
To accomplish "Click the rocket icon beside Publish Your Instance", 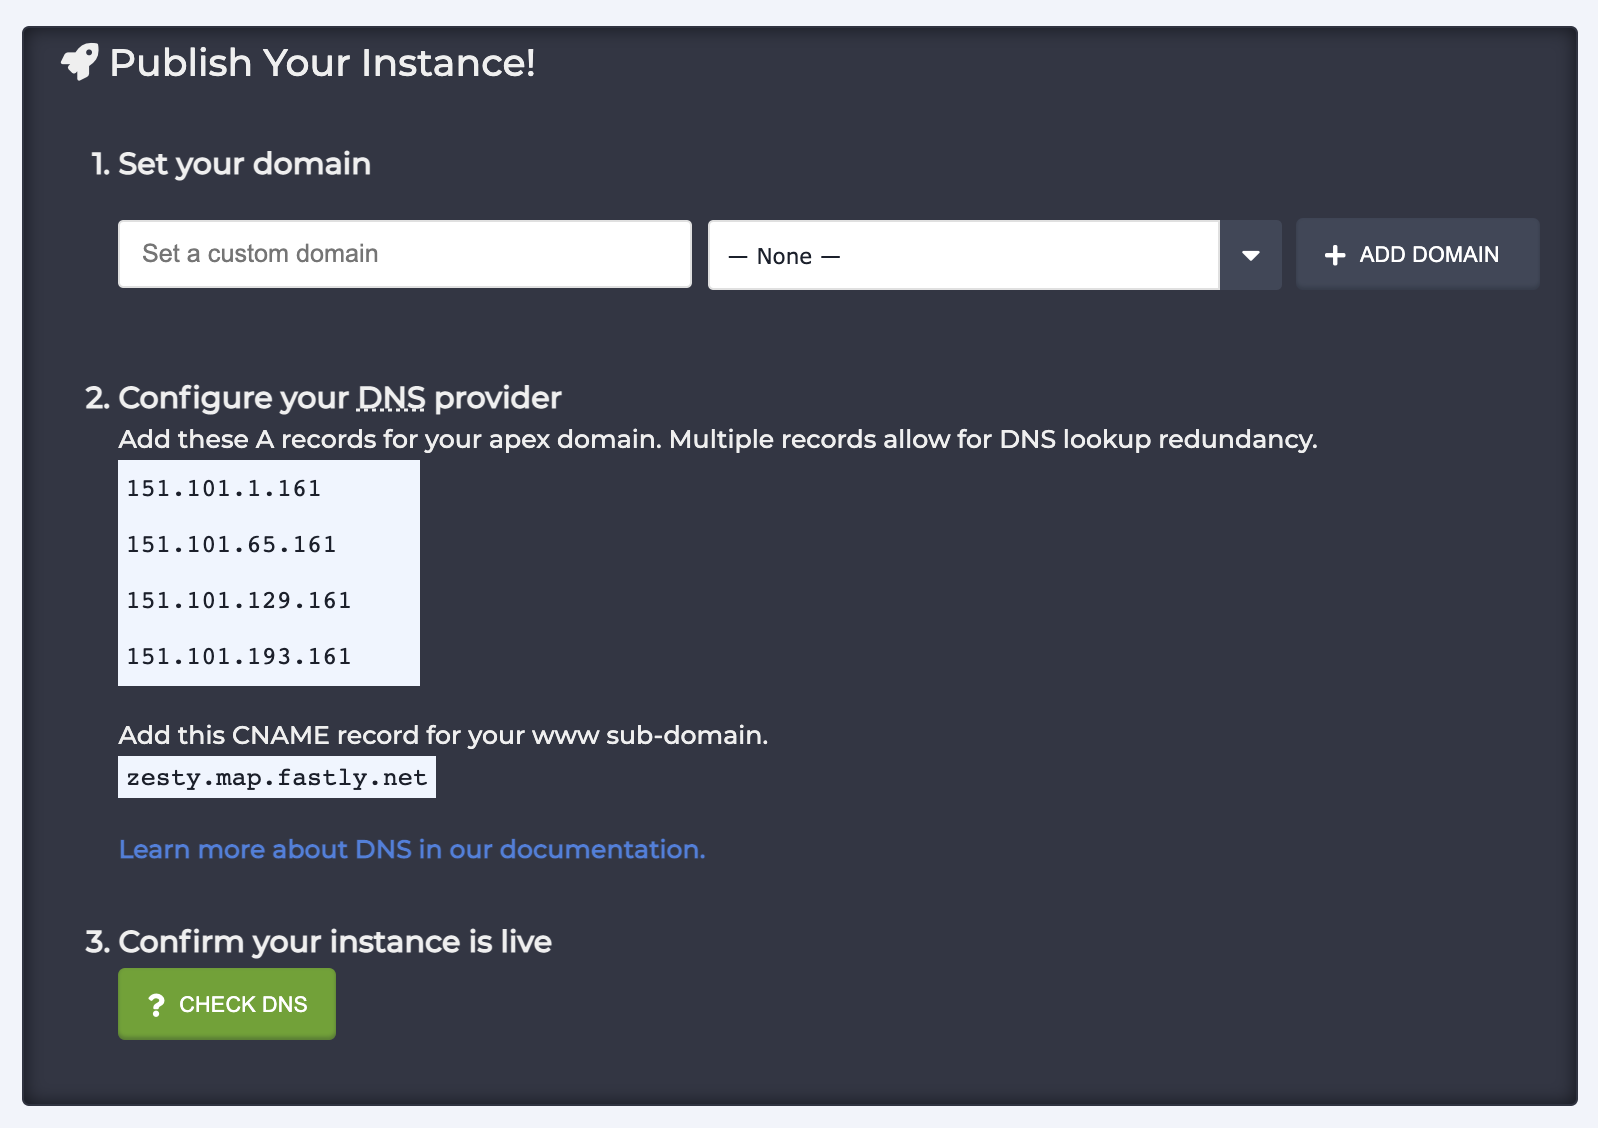I will (80, 62).
